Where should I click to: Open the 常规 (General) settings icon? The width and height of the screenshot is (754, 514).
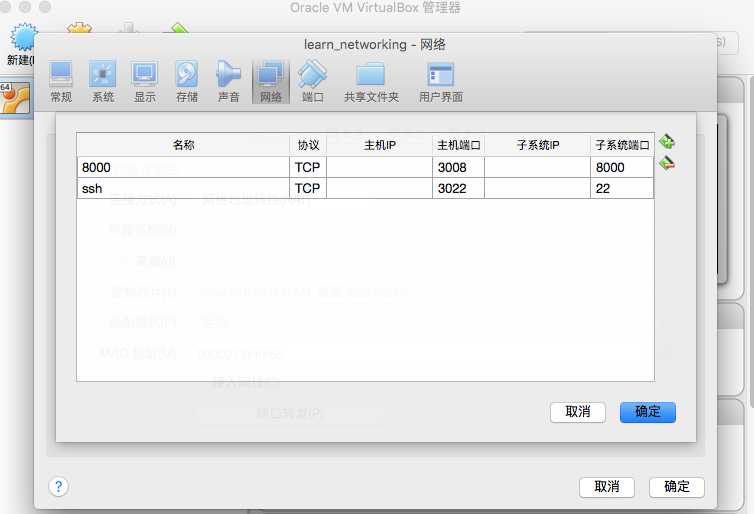click(x=61, y=82)
